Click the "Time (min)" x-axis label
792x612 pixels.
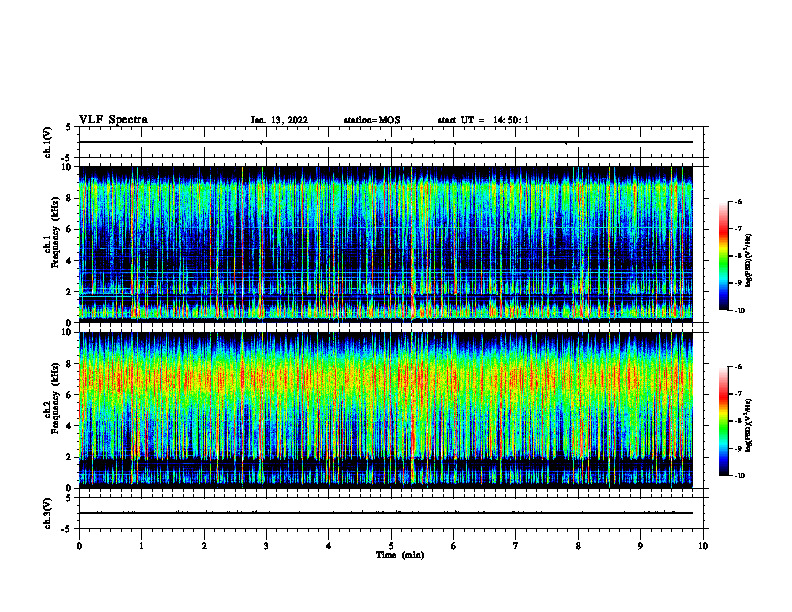point(400,555)
